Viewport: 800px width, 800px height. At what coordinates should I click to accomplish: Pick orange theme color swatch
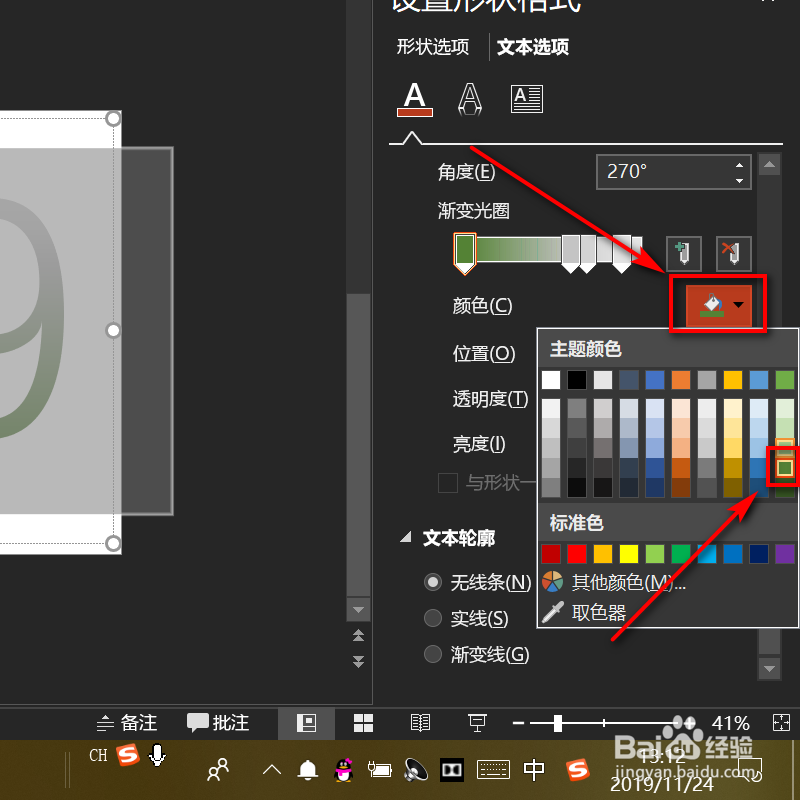[x=681, y=380]
